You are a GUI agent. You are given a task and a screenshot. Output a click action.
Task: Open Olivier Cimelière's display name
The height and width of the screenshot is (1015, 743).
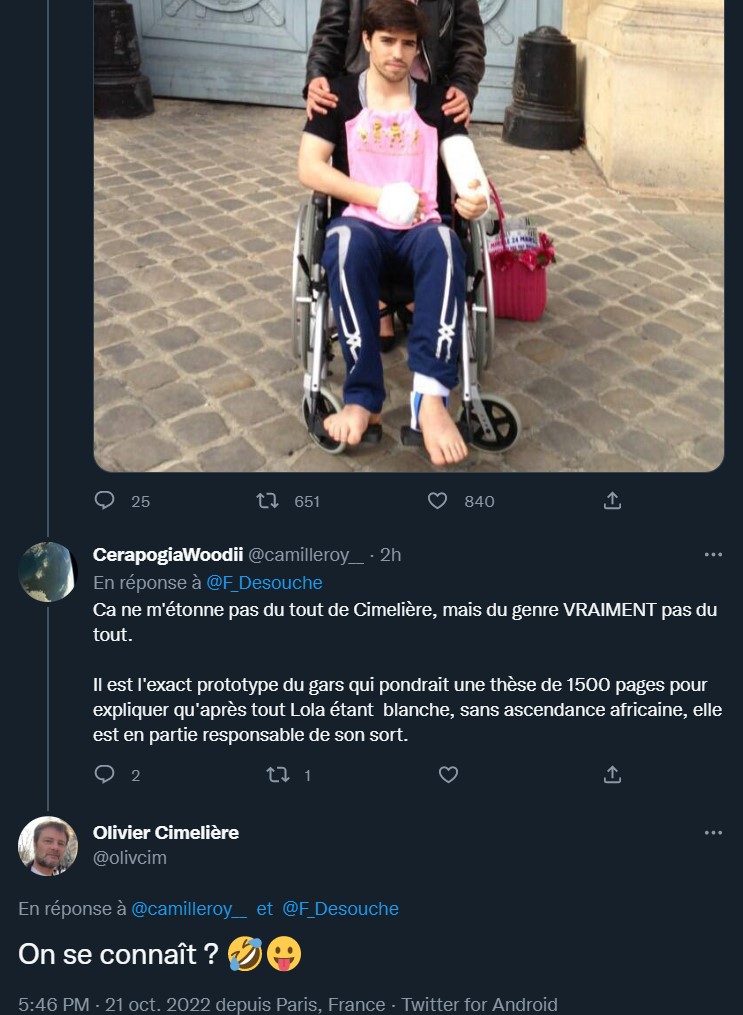tap(166, 833)
